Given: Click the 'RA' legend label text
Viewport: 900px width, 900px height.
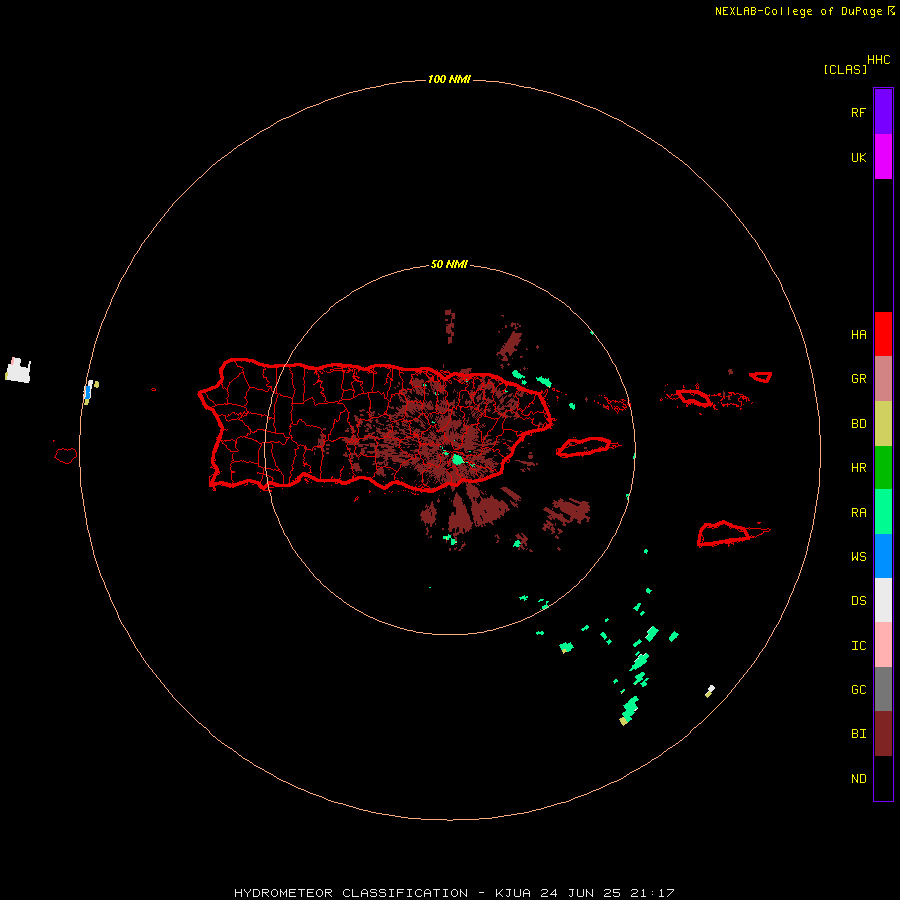Looking at the screenshot, I should point(859,513).
